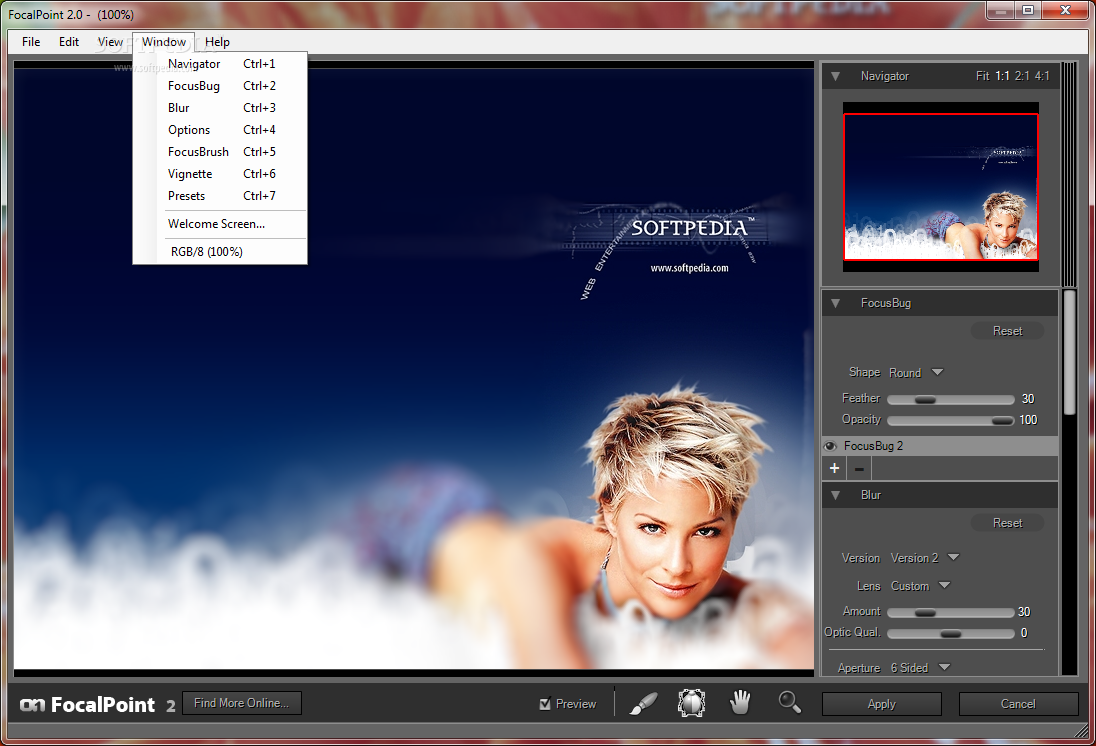
Task: Click the Navigator preview thumbnail
Action: [941, 187]
